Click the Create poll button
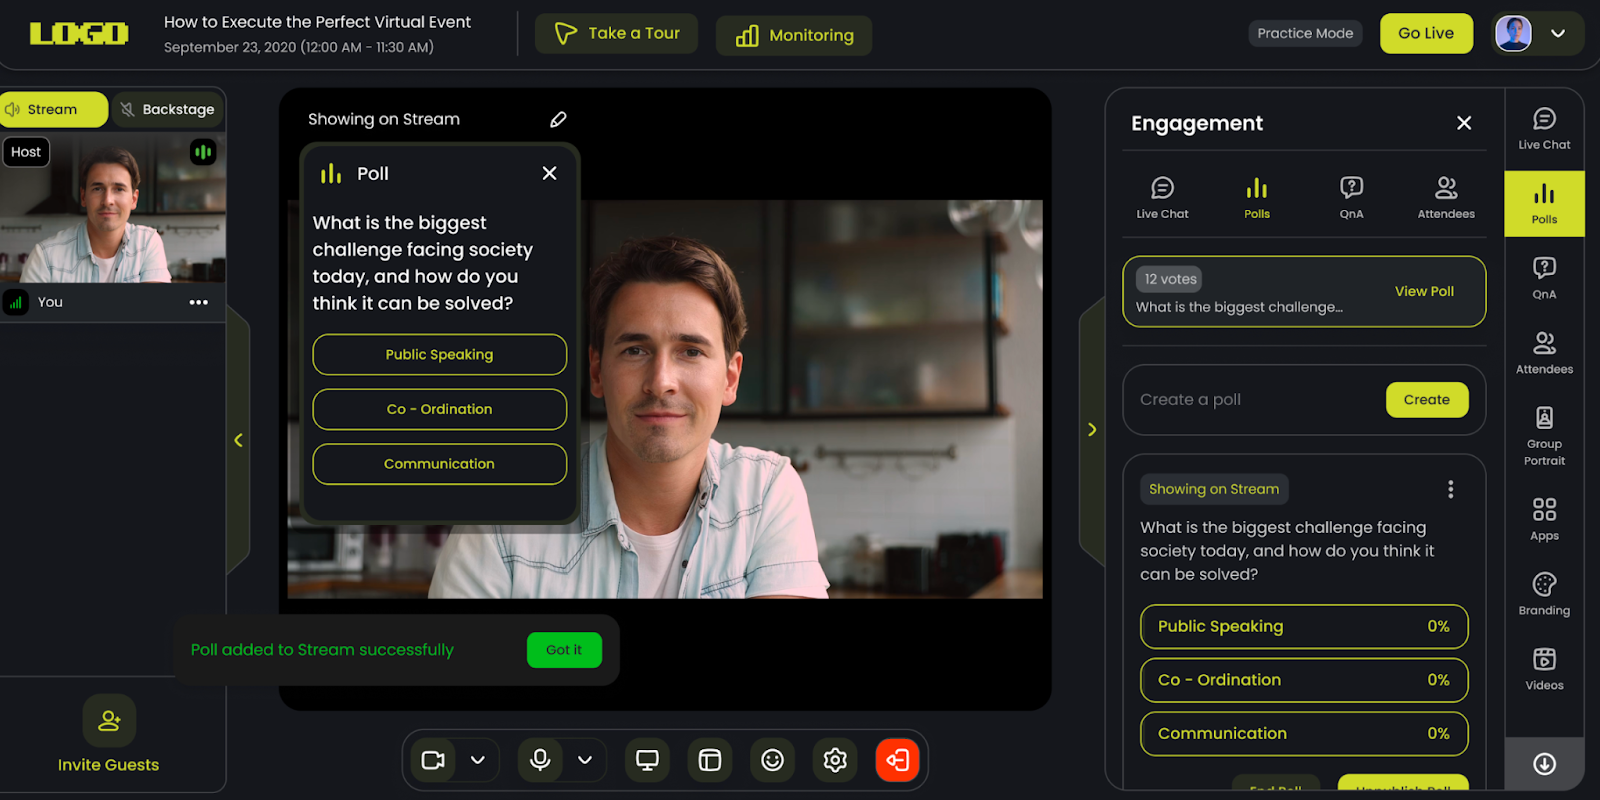 1427,400
